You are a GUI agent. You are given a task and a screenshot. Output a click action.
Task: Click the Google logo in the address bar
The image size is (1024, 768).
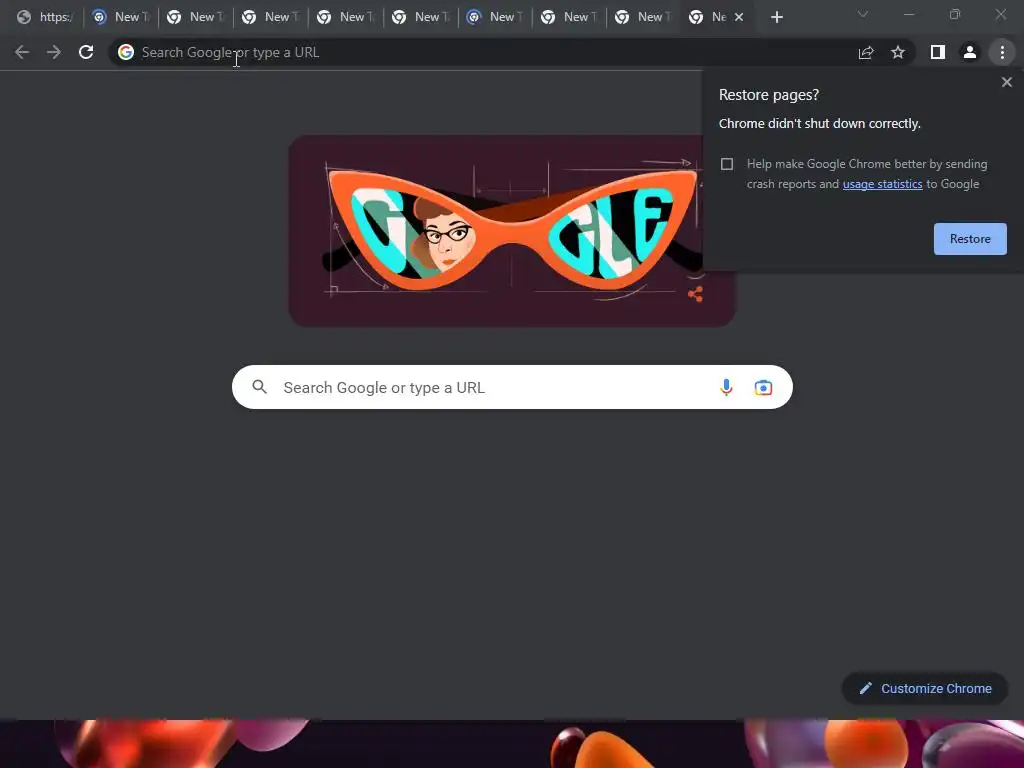pos(126,52)
